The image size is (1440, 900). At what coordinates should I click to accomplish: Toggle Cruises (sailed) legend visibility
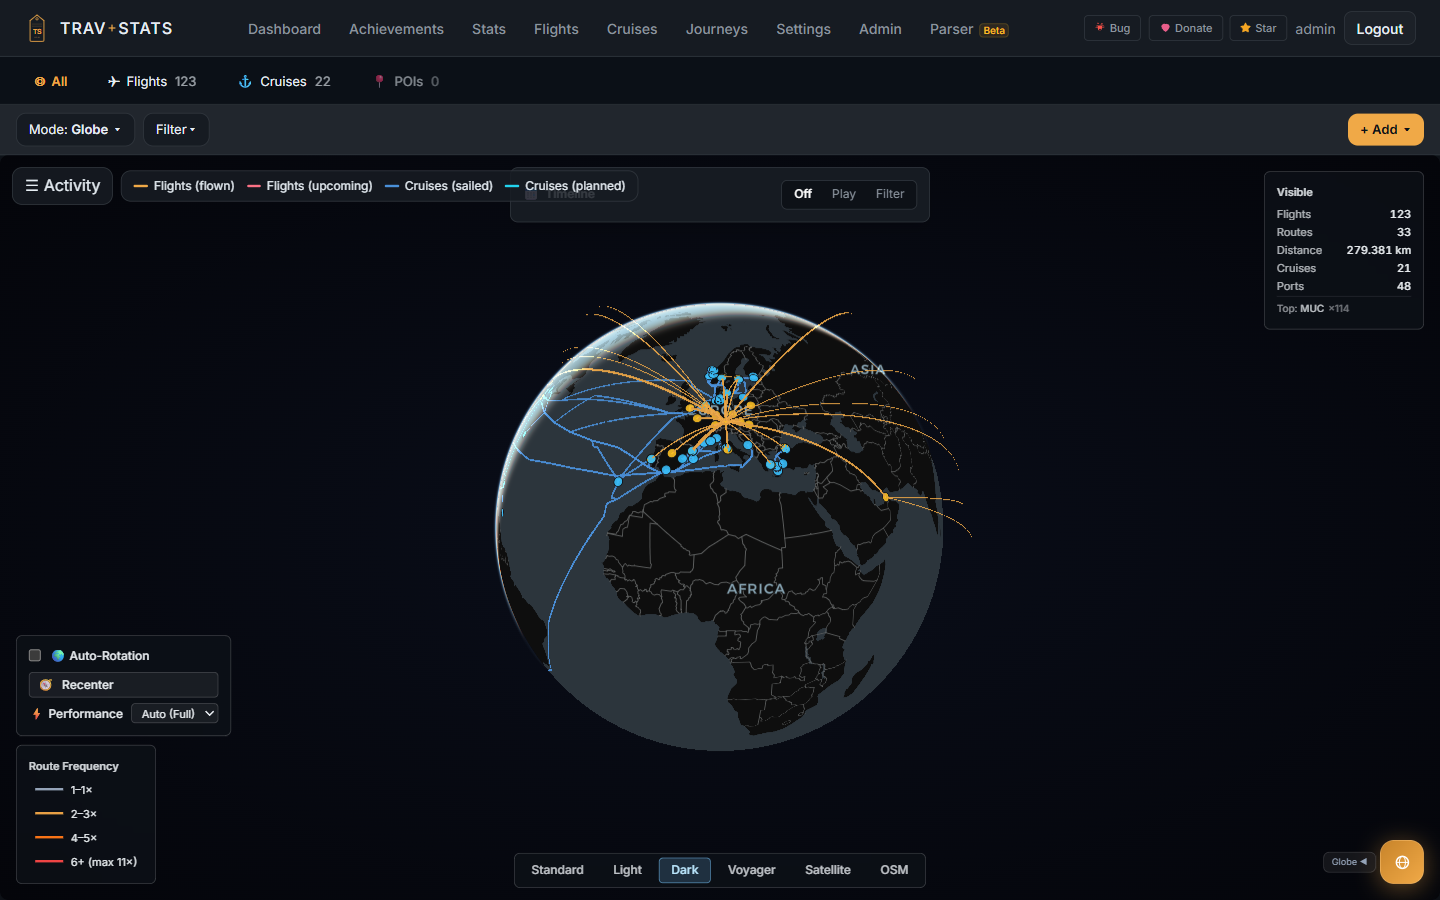439,186
